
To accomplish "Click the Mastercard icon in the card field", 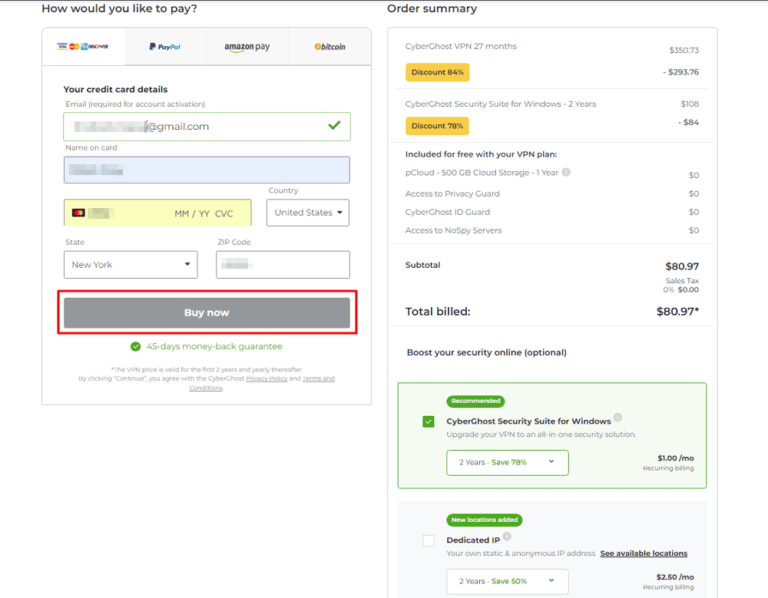I will coord(78,213).
